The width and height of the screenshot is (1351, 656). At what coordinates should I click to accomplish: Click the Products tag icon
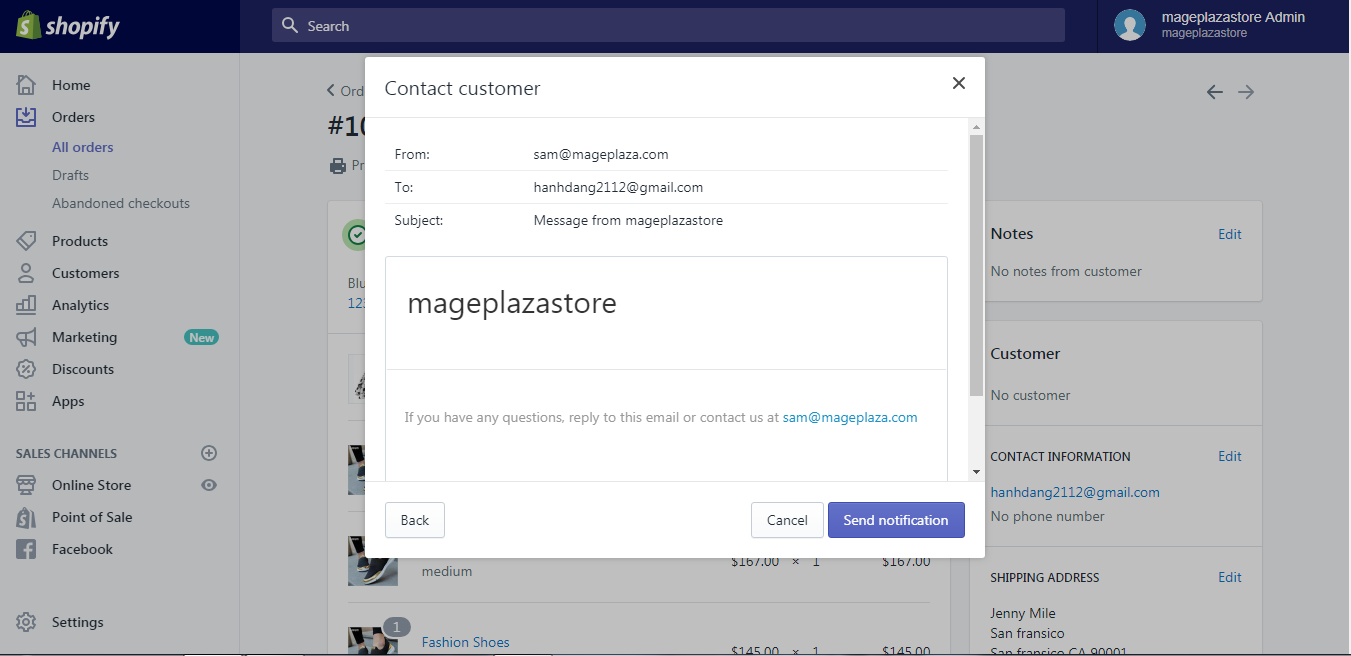(26, 241)
